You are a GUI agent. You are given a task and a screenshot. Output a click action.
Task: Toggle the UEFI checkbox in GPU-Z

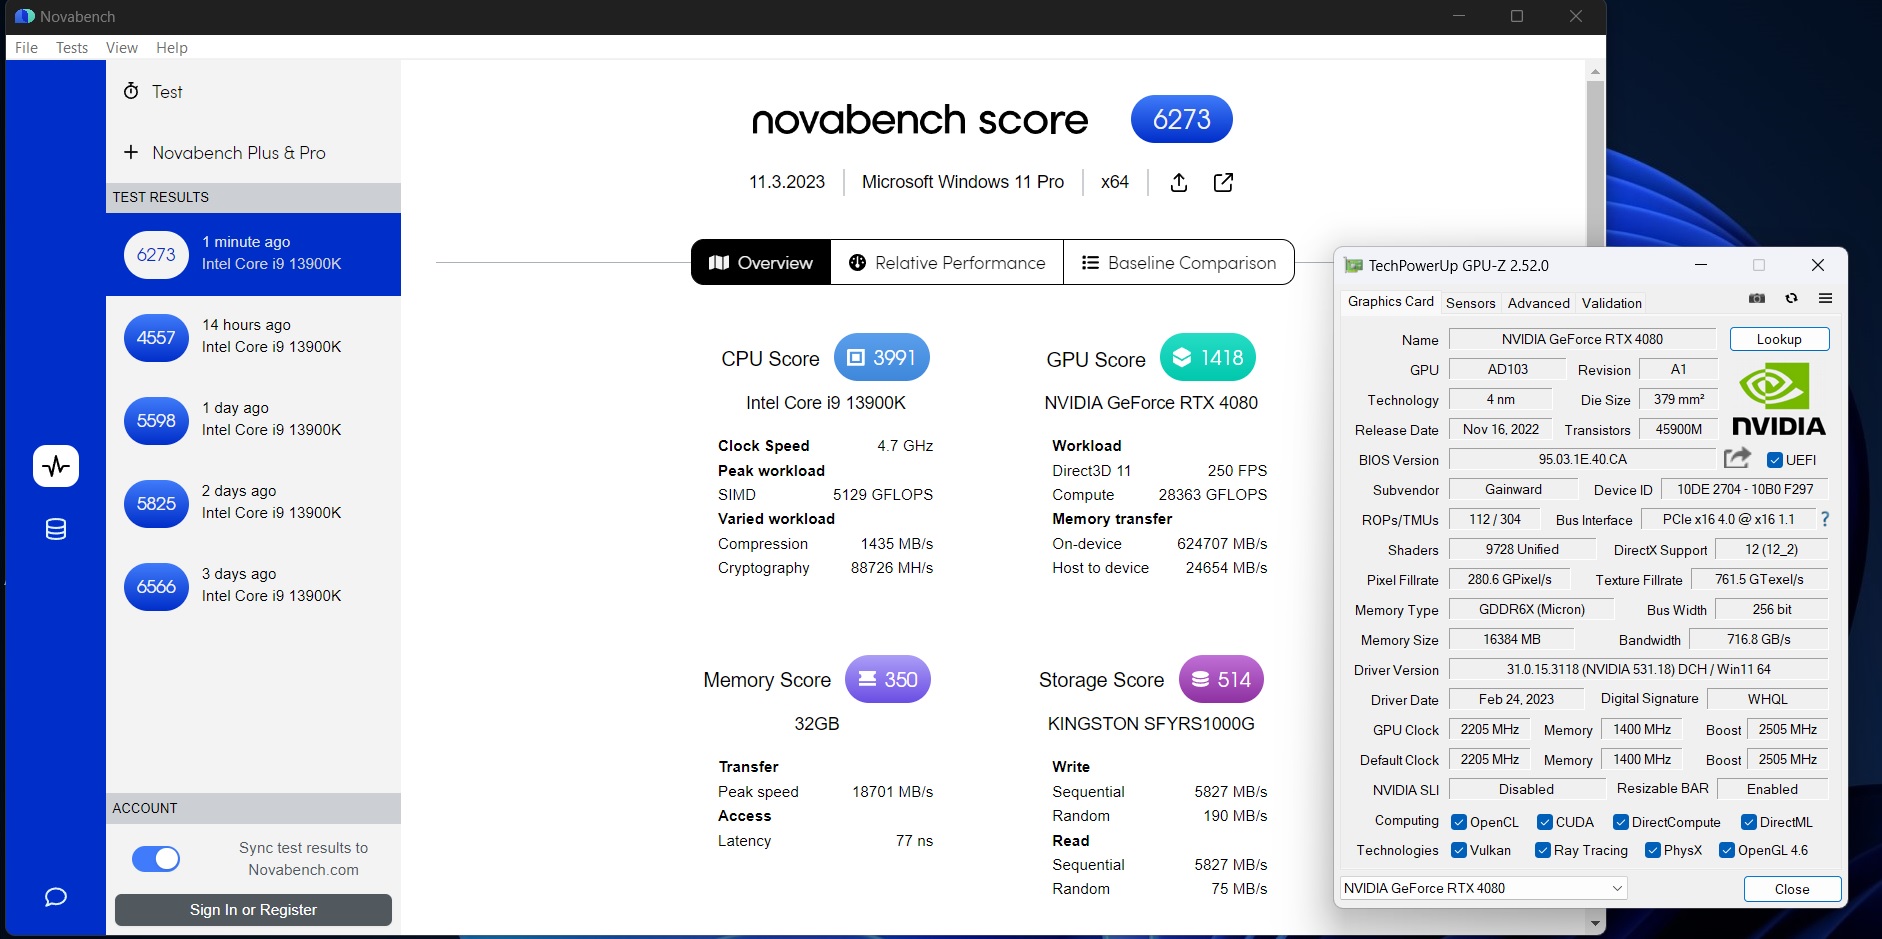[1775, 460]
